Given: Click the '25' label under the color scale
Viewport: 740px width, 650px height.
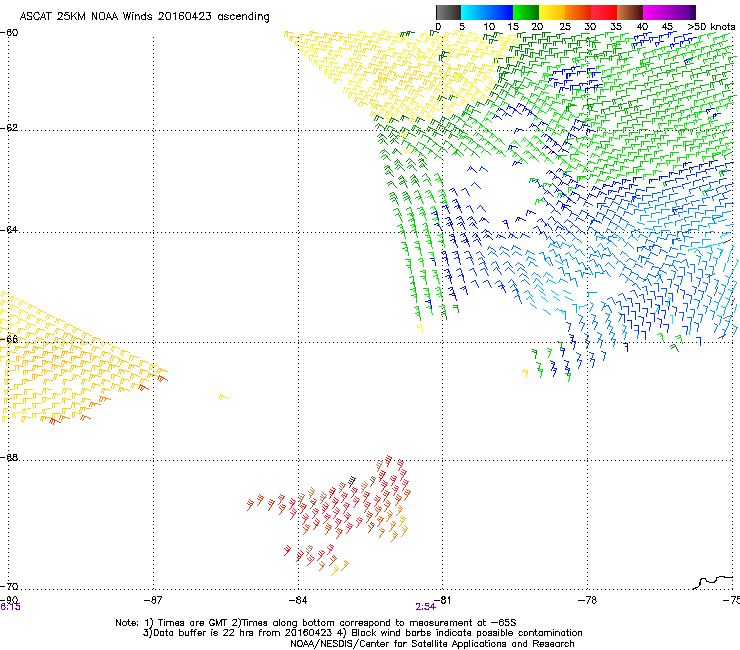Looking at the screenshot, I should (x=565, y=27).
